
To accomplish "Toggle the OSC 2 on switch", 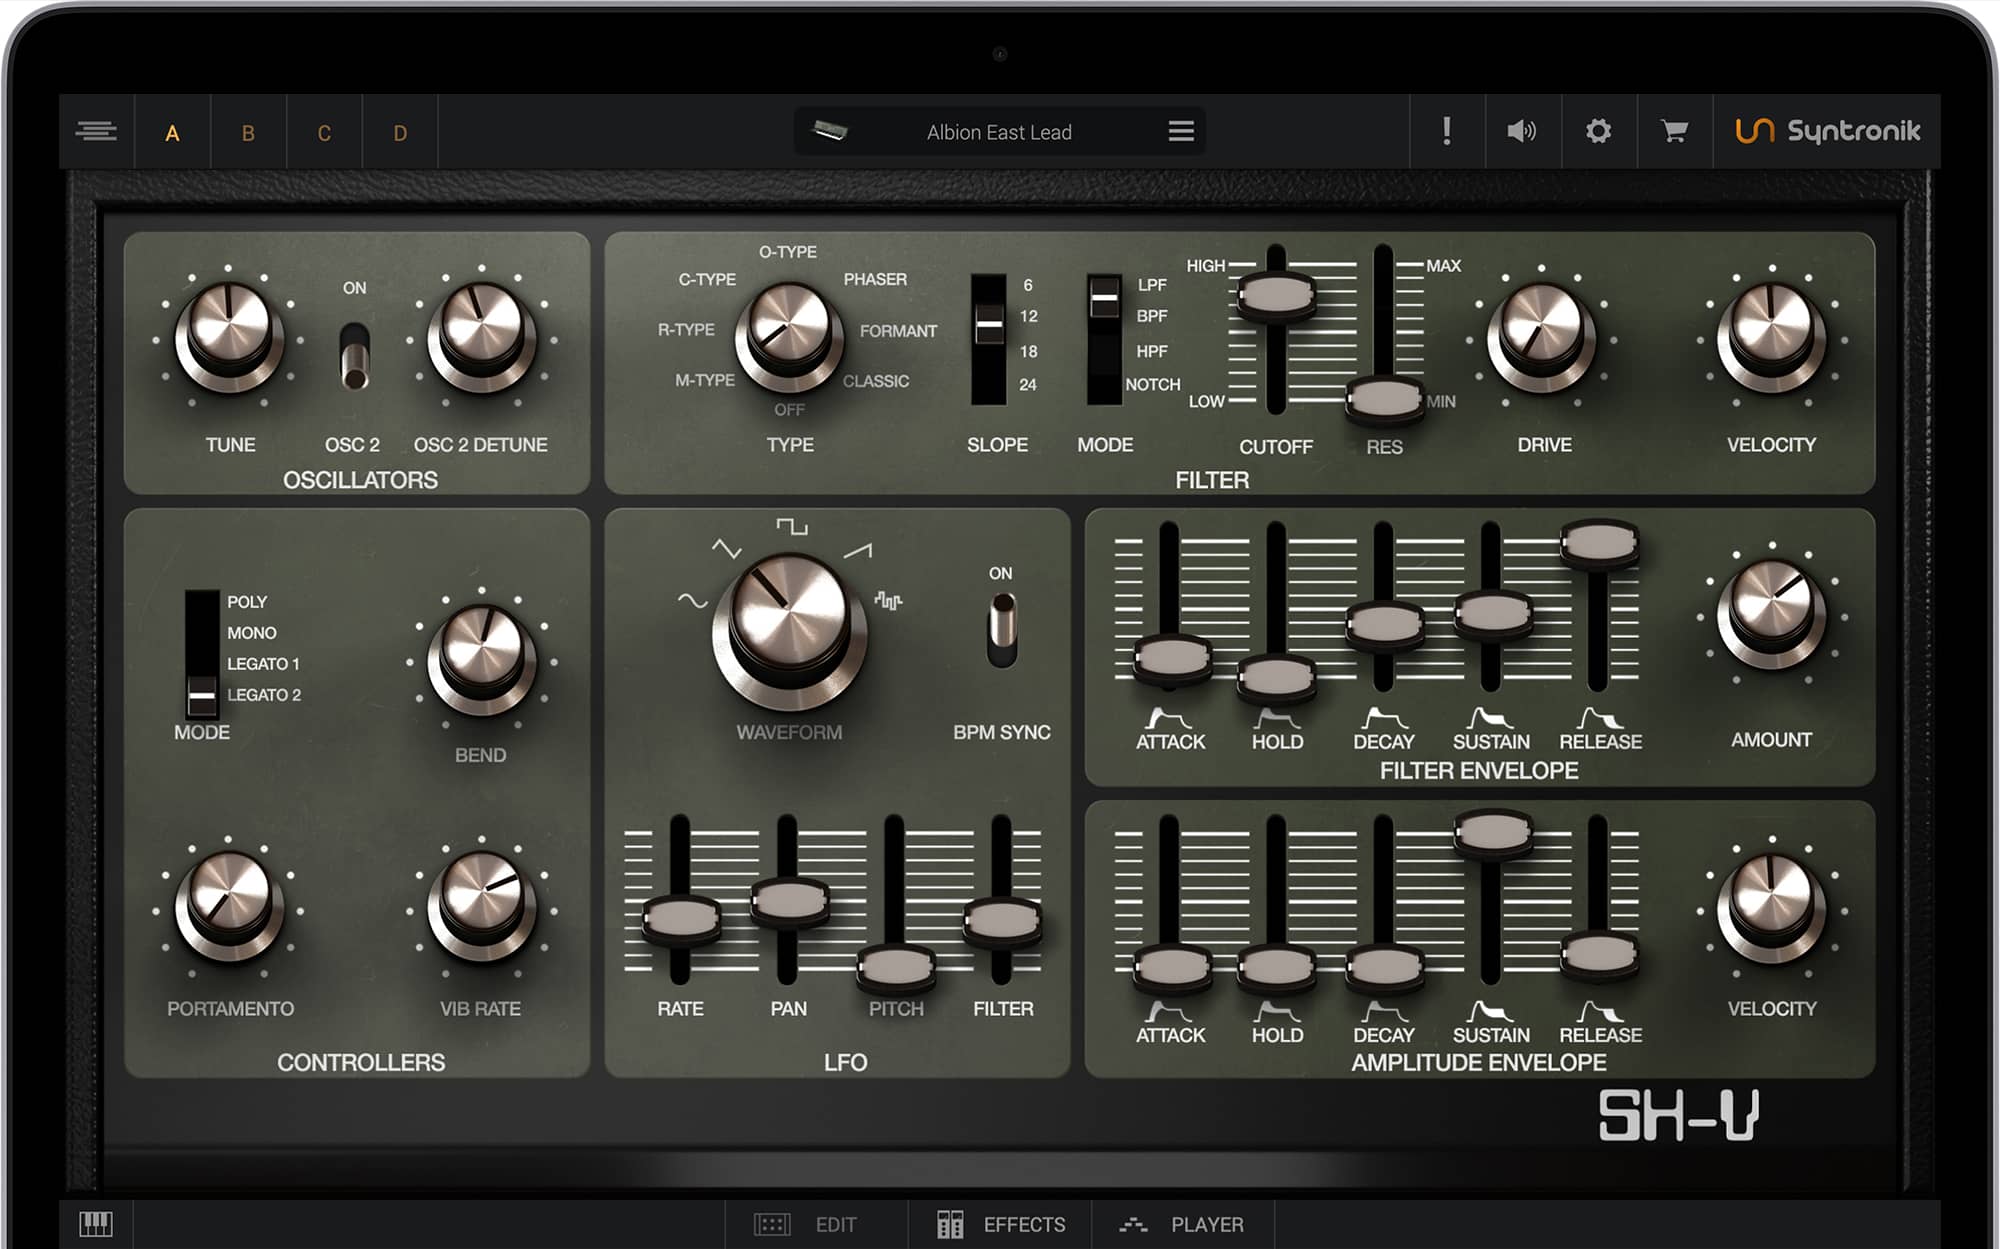I will (354, 355).
